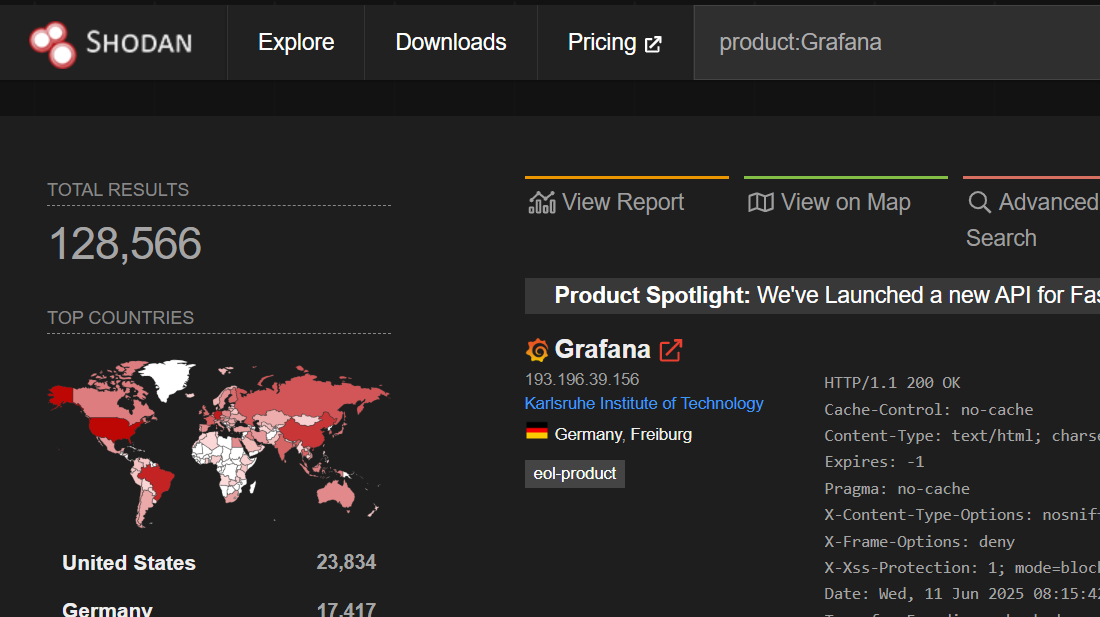Viewport: 1100px width, 617px height.
Task: Click the German flag icon
Action: coord(538,433)
